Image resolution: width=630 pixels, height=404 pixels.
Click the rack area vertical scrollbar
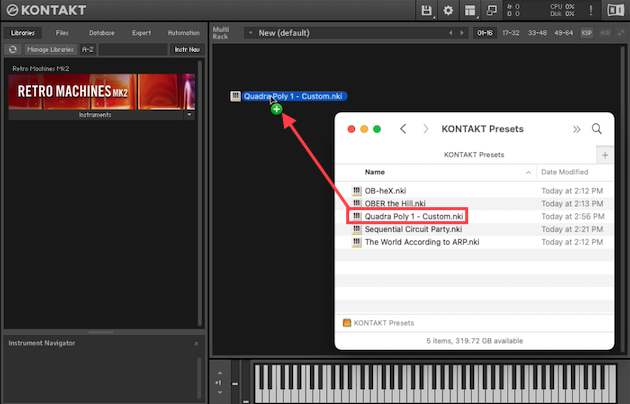coord(623,199)
